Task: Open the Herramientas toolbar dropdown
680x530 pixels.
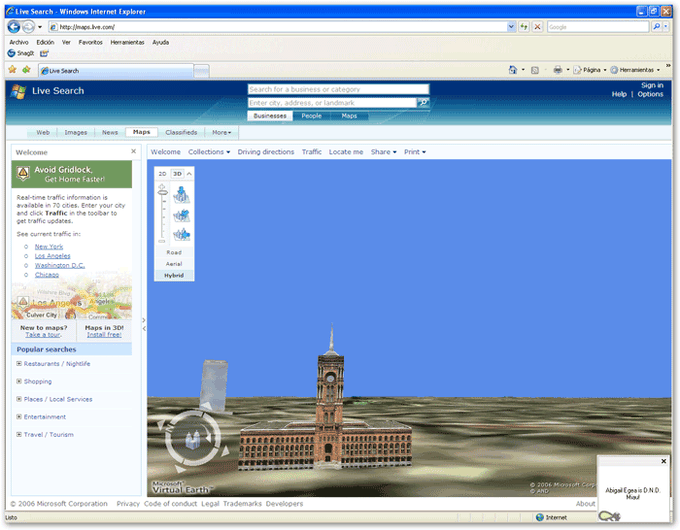Action: pos(635,70)
